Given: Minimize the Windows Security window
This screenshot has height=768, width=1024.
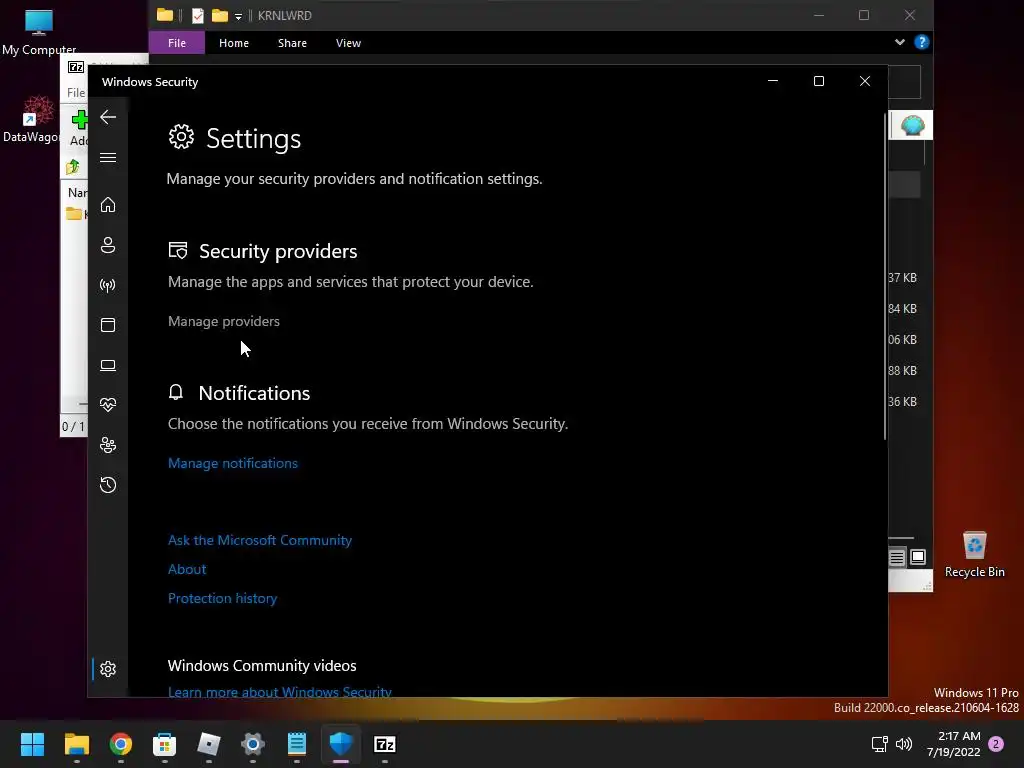Looking at the screenshot, I should [773, 81].
